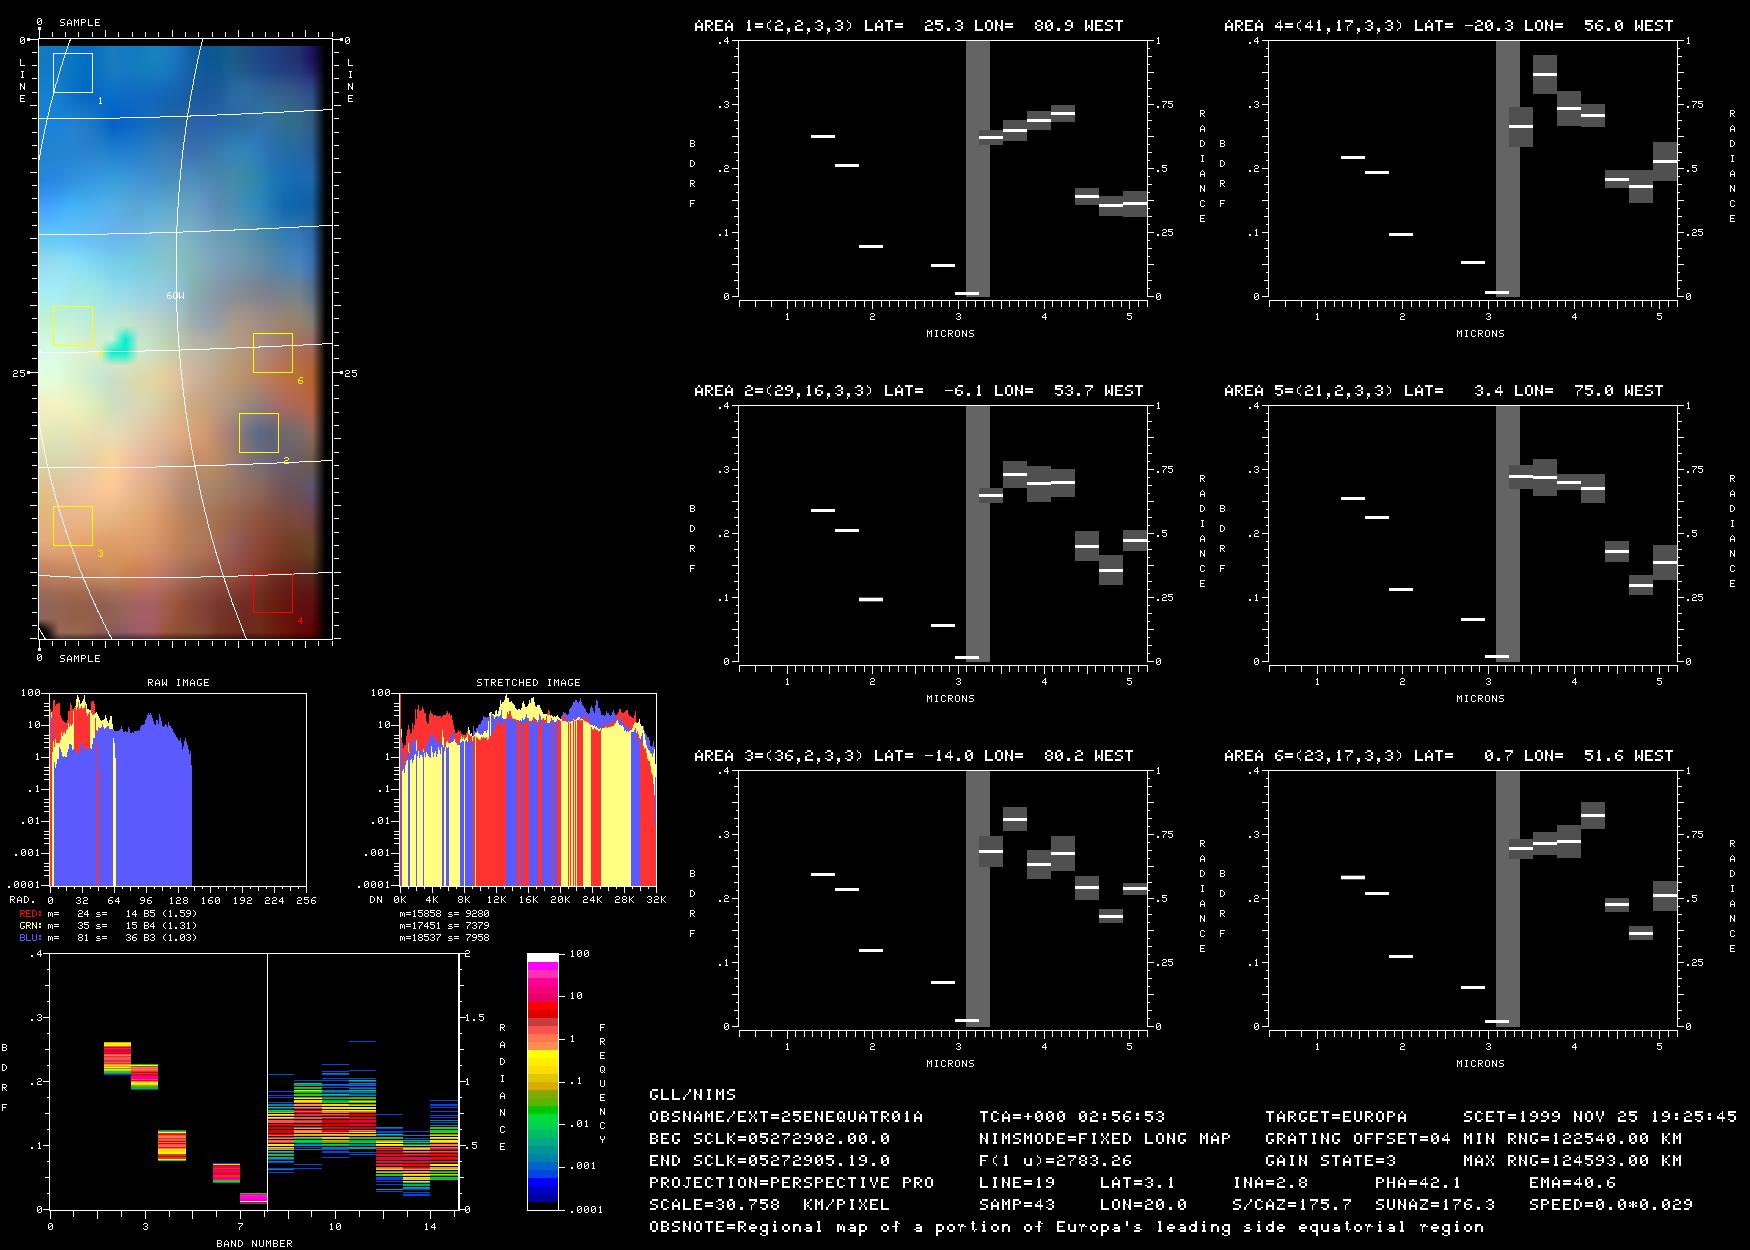This screenshot has height=1250, width=1750.
Task: Click the 60W longitude label on the map
Action: (175, 296)
